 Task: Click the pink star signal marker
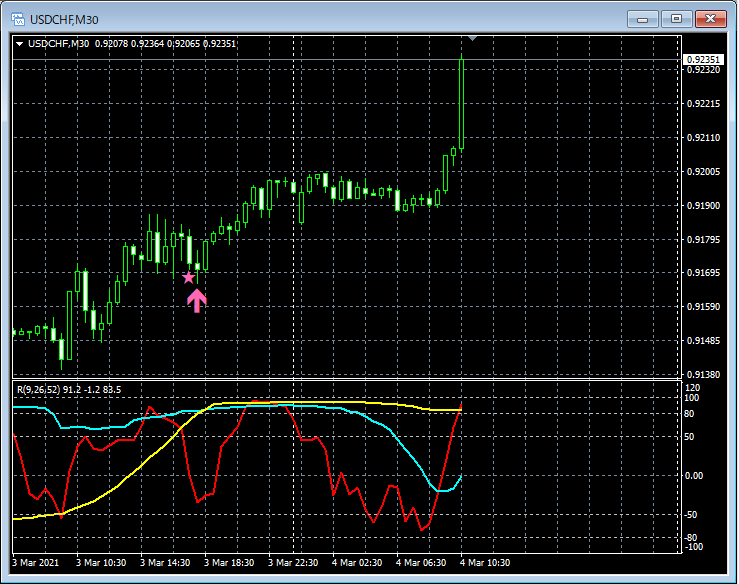(189, 277)
